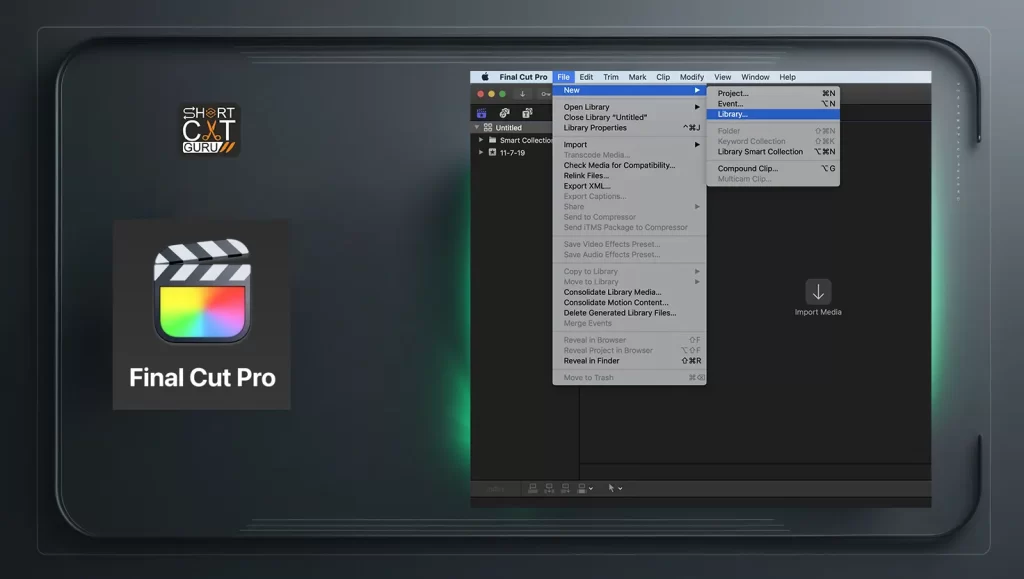Image resolution: width=1024 pixels, height=579 pixels.
Task: Choose New Event… from the submenu
Action: pos(773,104)
